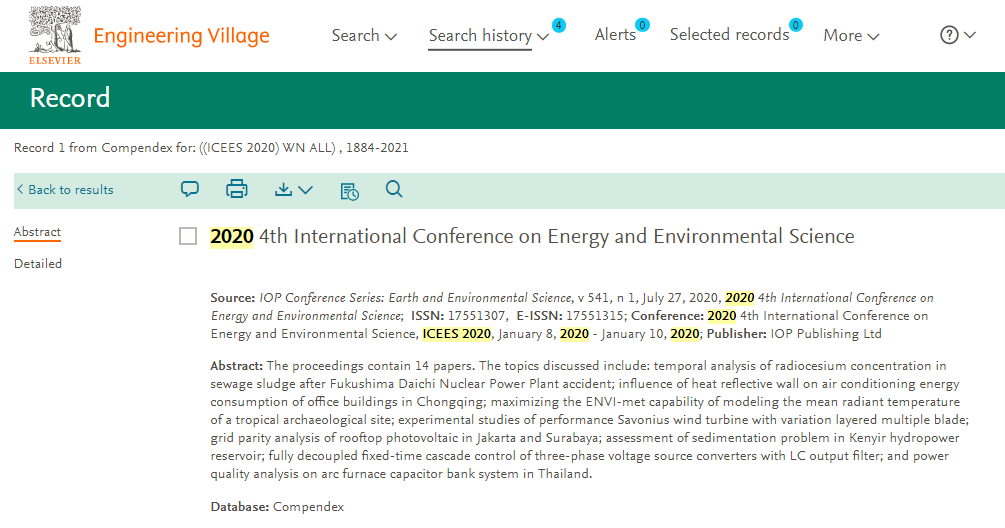
Task: Click the E-ISSN value 17551315
Action: tap(595, 316)
